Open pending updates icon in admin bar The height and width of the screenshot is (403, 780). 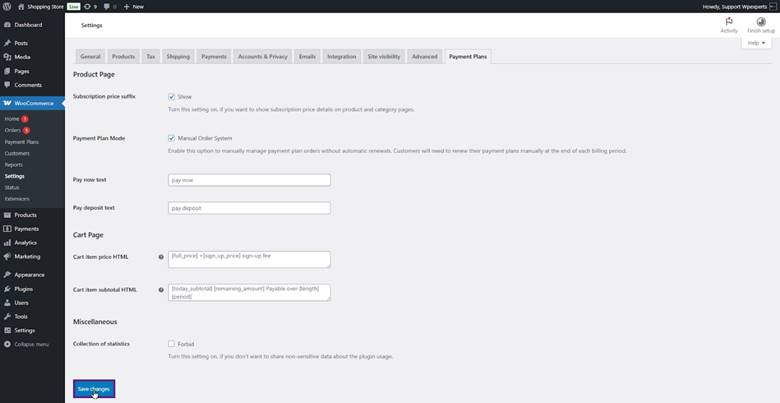pyautogui.click(x=88, y=6)
